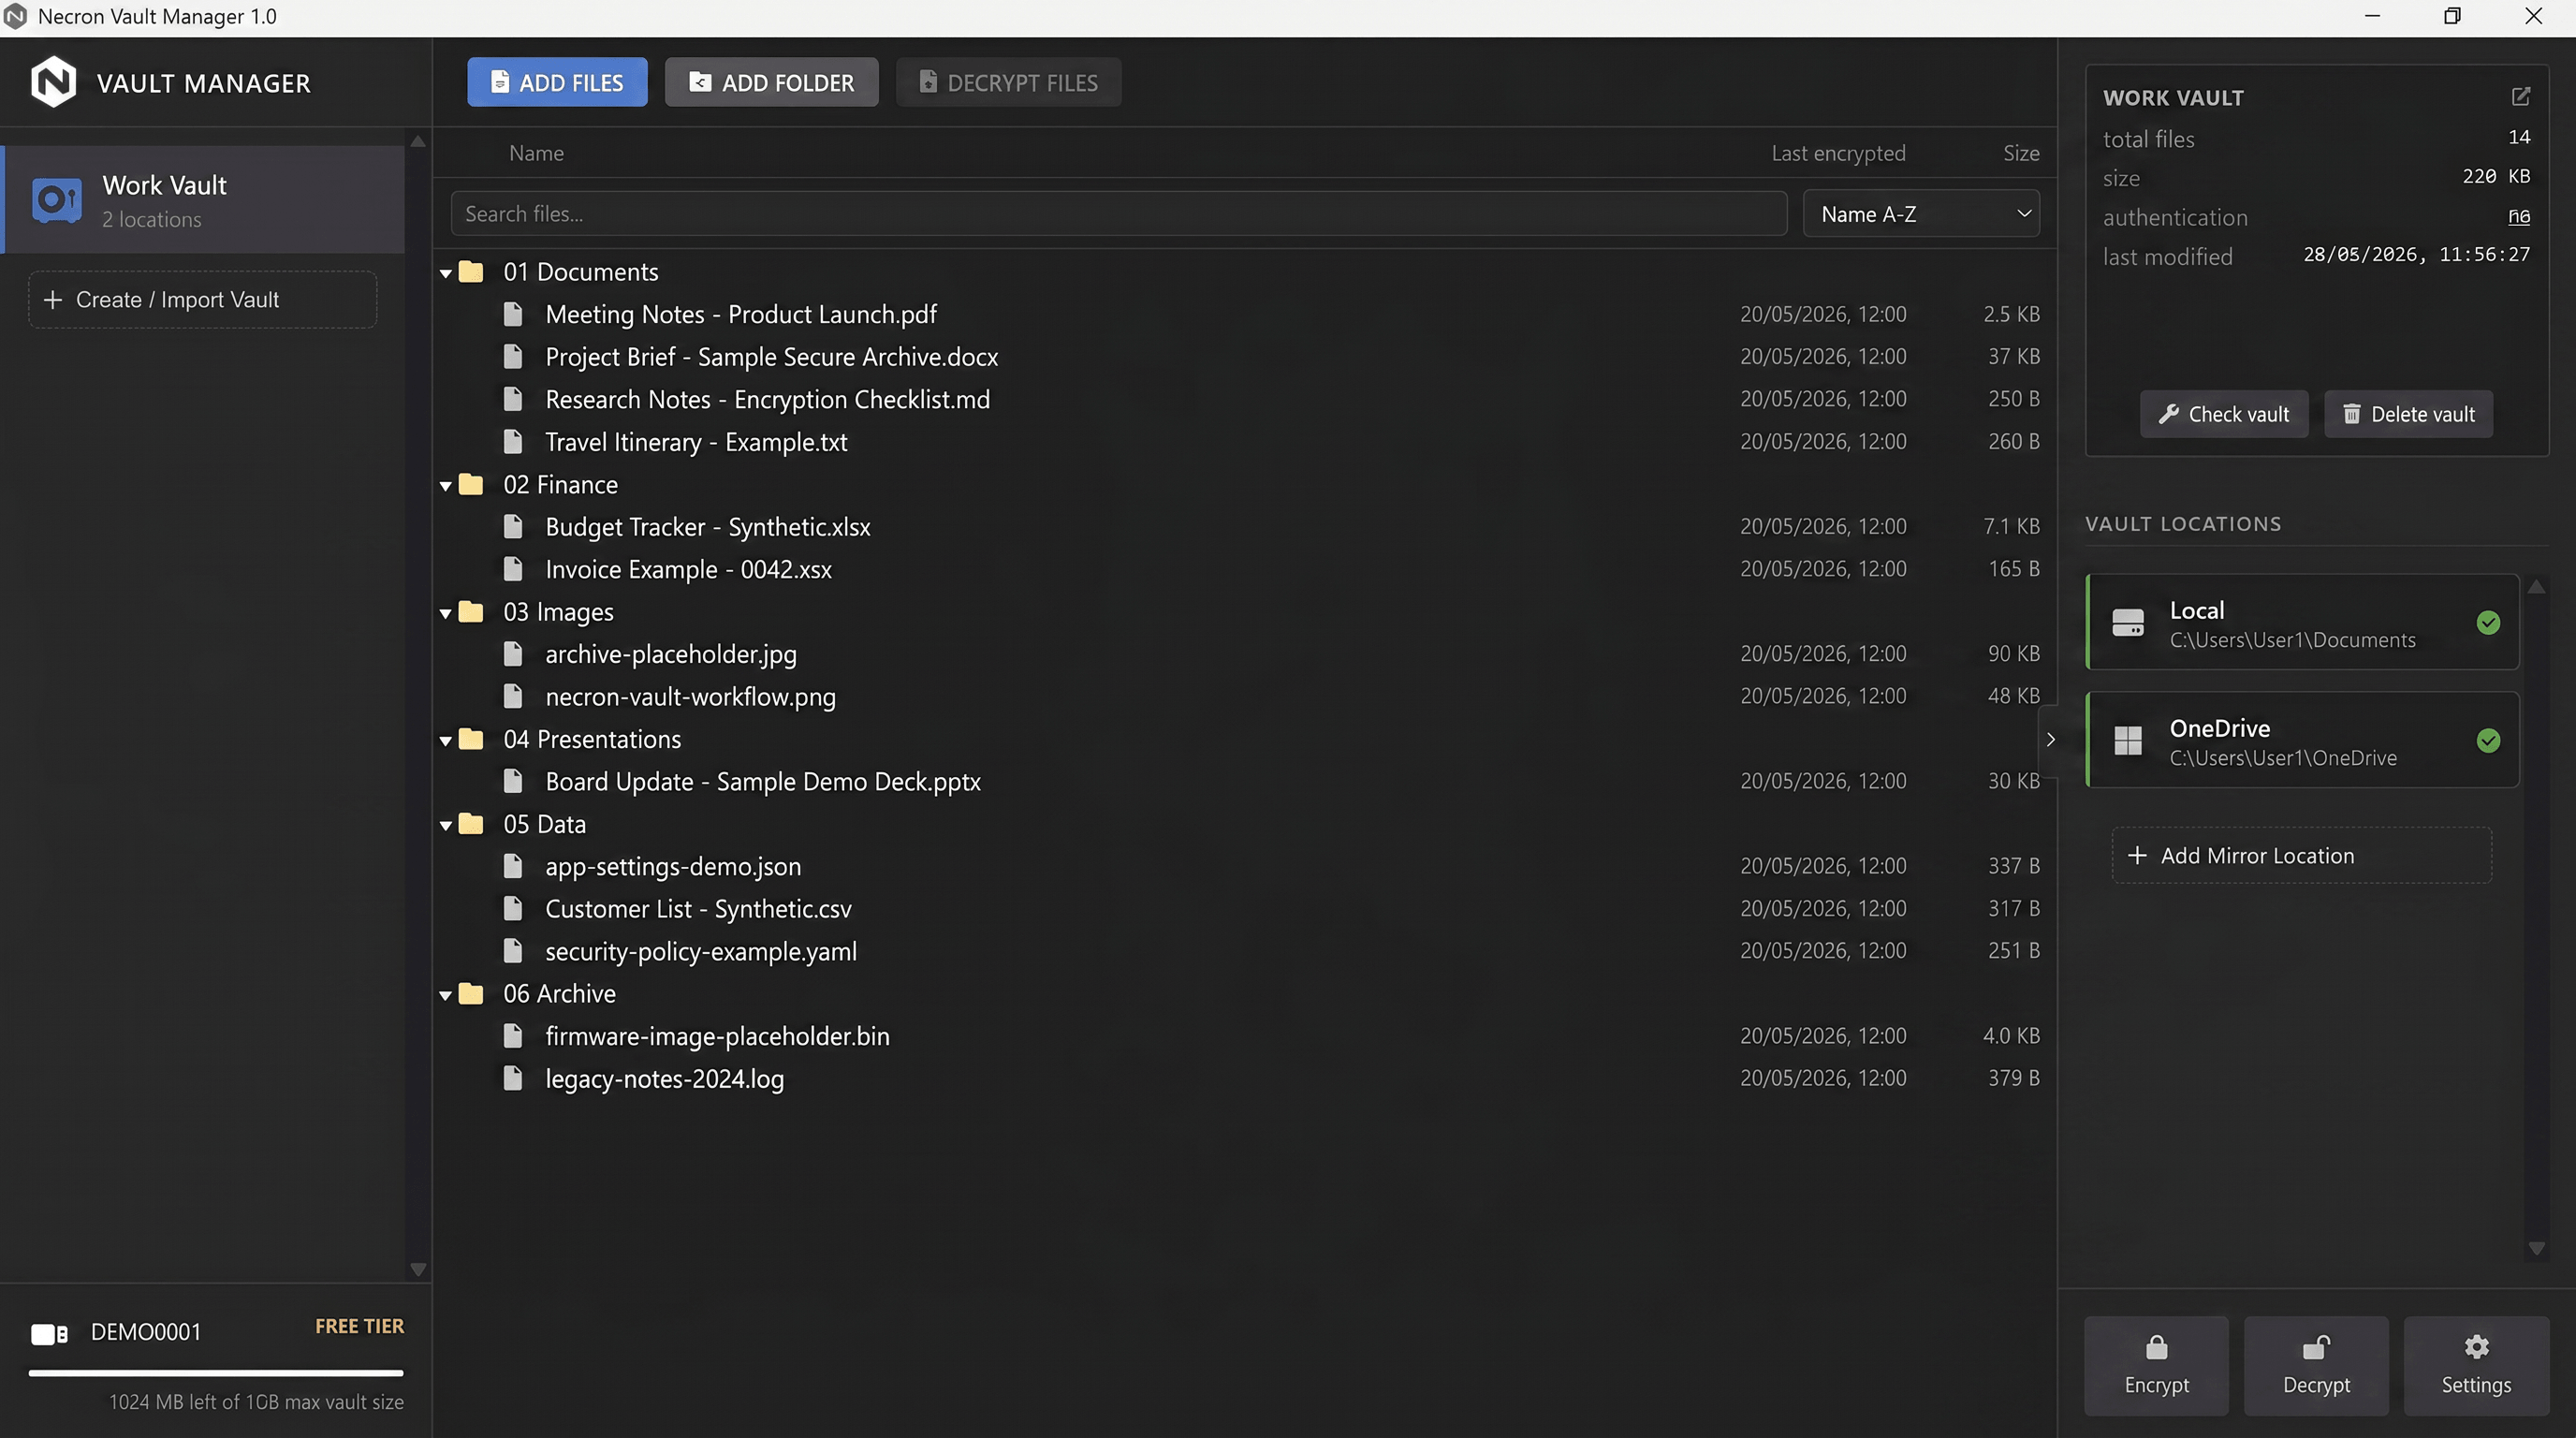Click file icon of Budget Tracker xlsx

(513, 526)
